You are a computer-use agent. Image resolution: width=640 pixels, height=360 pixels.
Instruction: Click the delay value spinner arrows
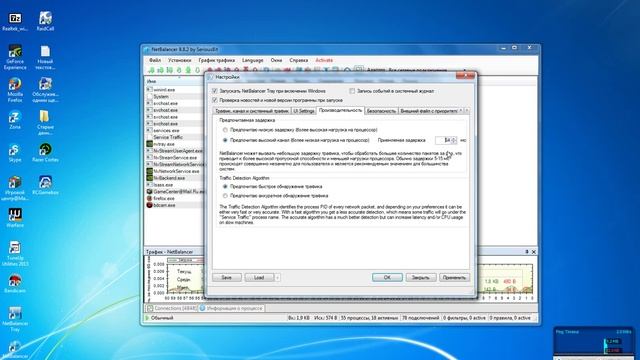[454, 140]
